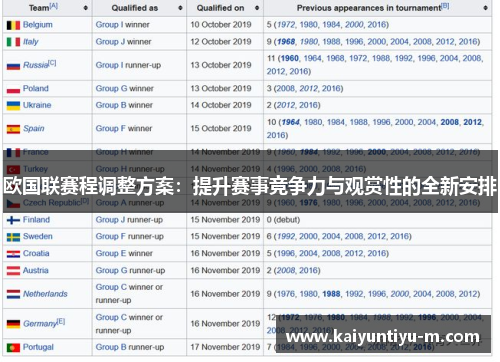Open bold 1988 link in Netherlands row

pyautogui.click(x=332, y=294)
